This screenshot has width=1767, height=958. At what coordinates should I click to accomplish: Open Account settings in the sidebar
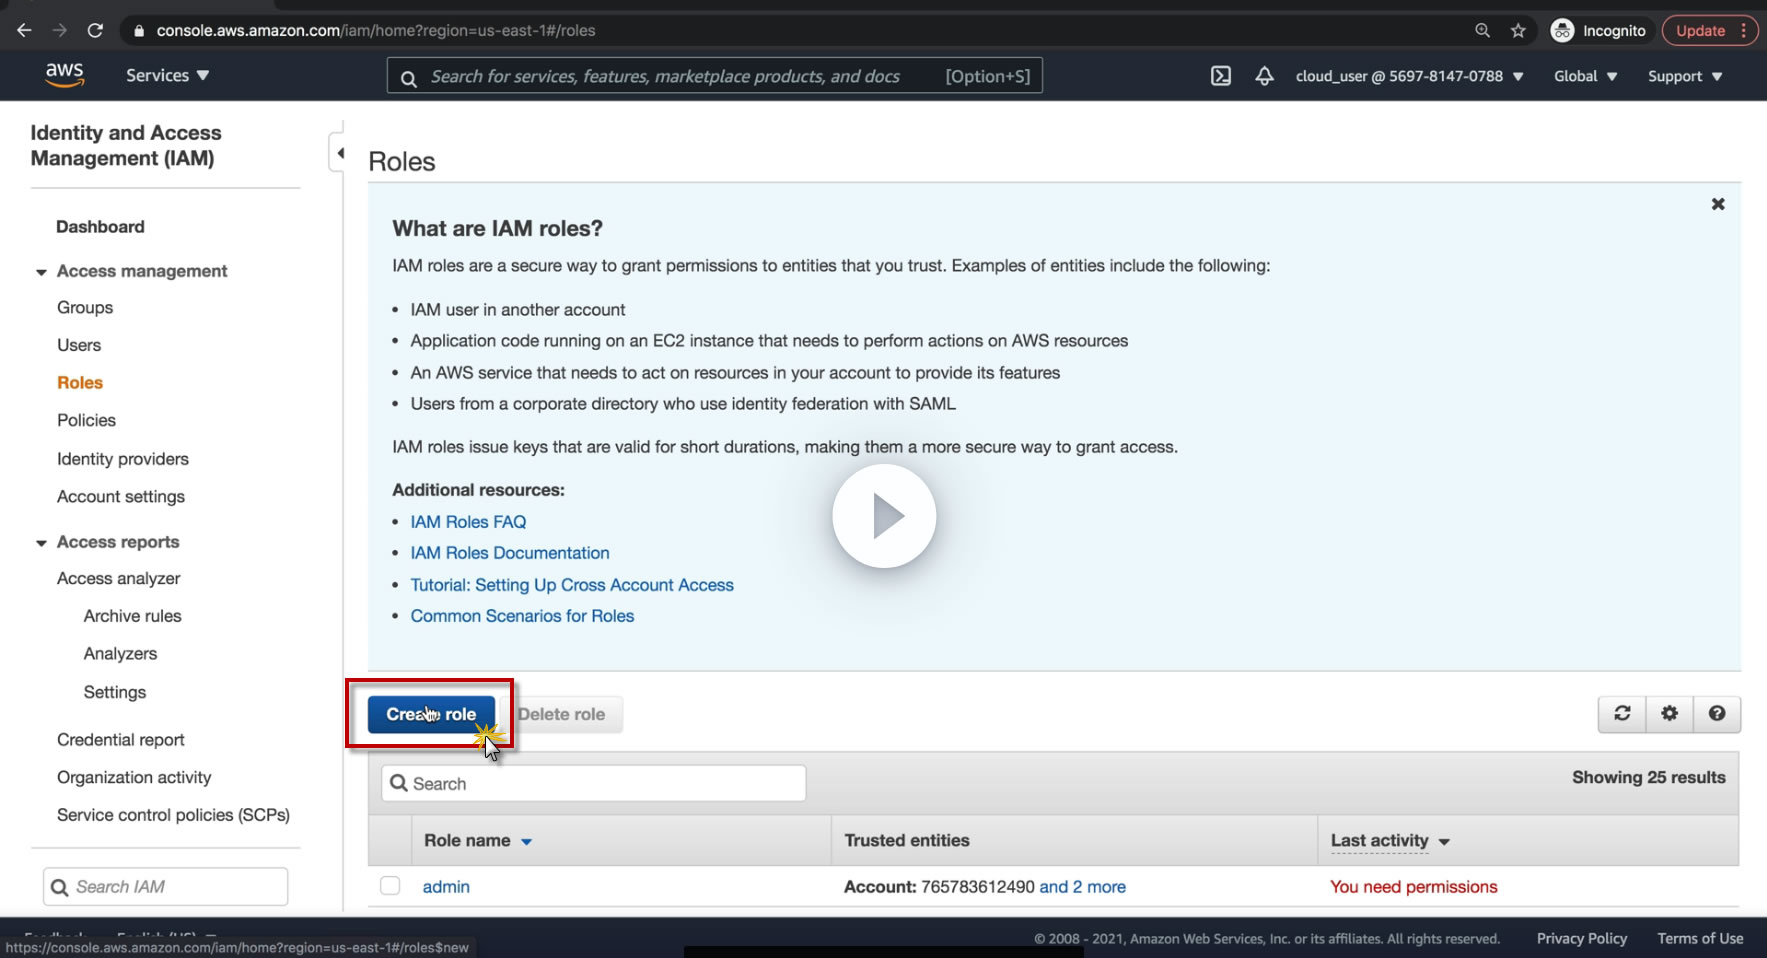[x=121, y=497]
